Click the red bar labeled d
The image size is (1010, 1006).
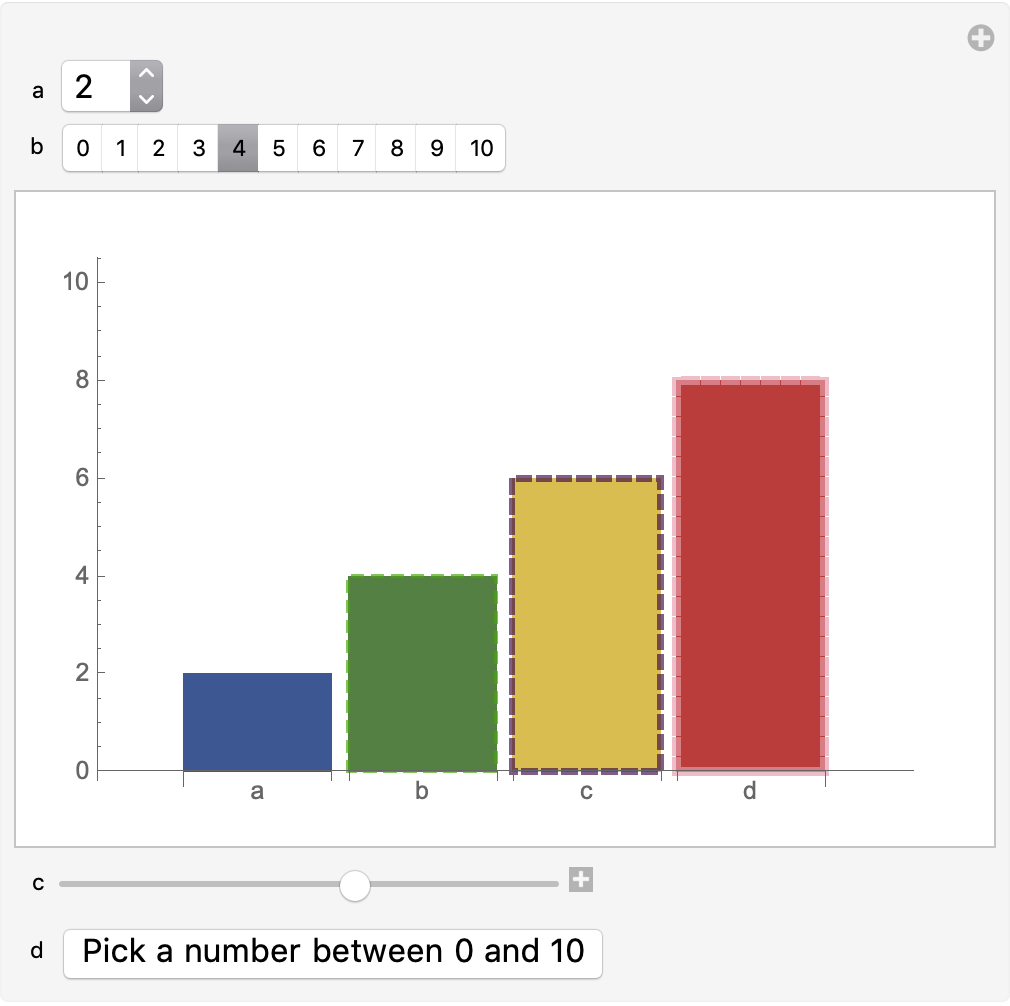click(x=750, y=575)
